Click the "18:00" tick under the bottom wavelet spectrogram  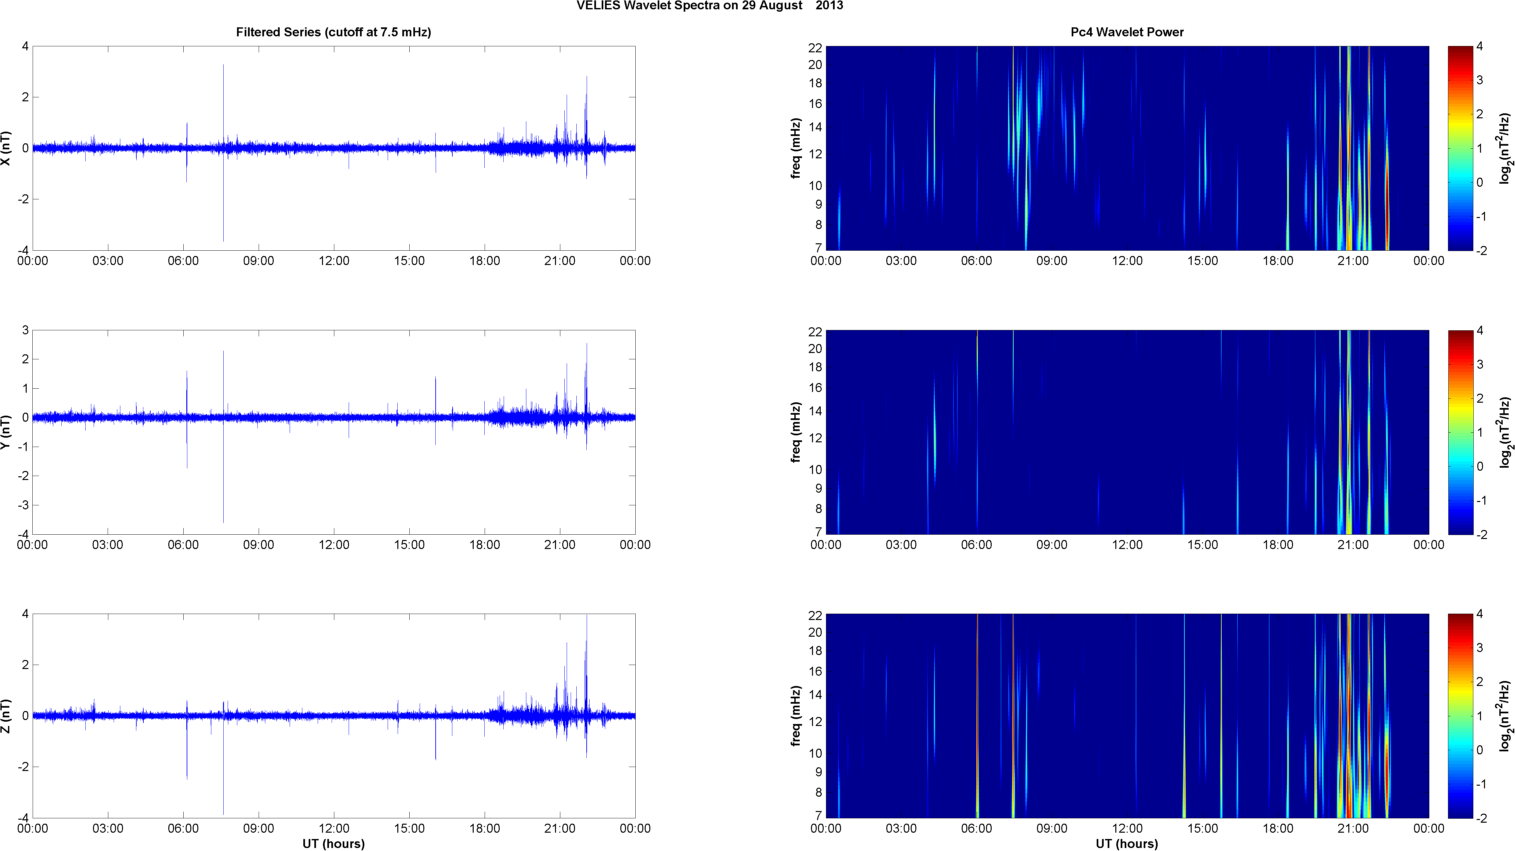[x=1278, y=829]
